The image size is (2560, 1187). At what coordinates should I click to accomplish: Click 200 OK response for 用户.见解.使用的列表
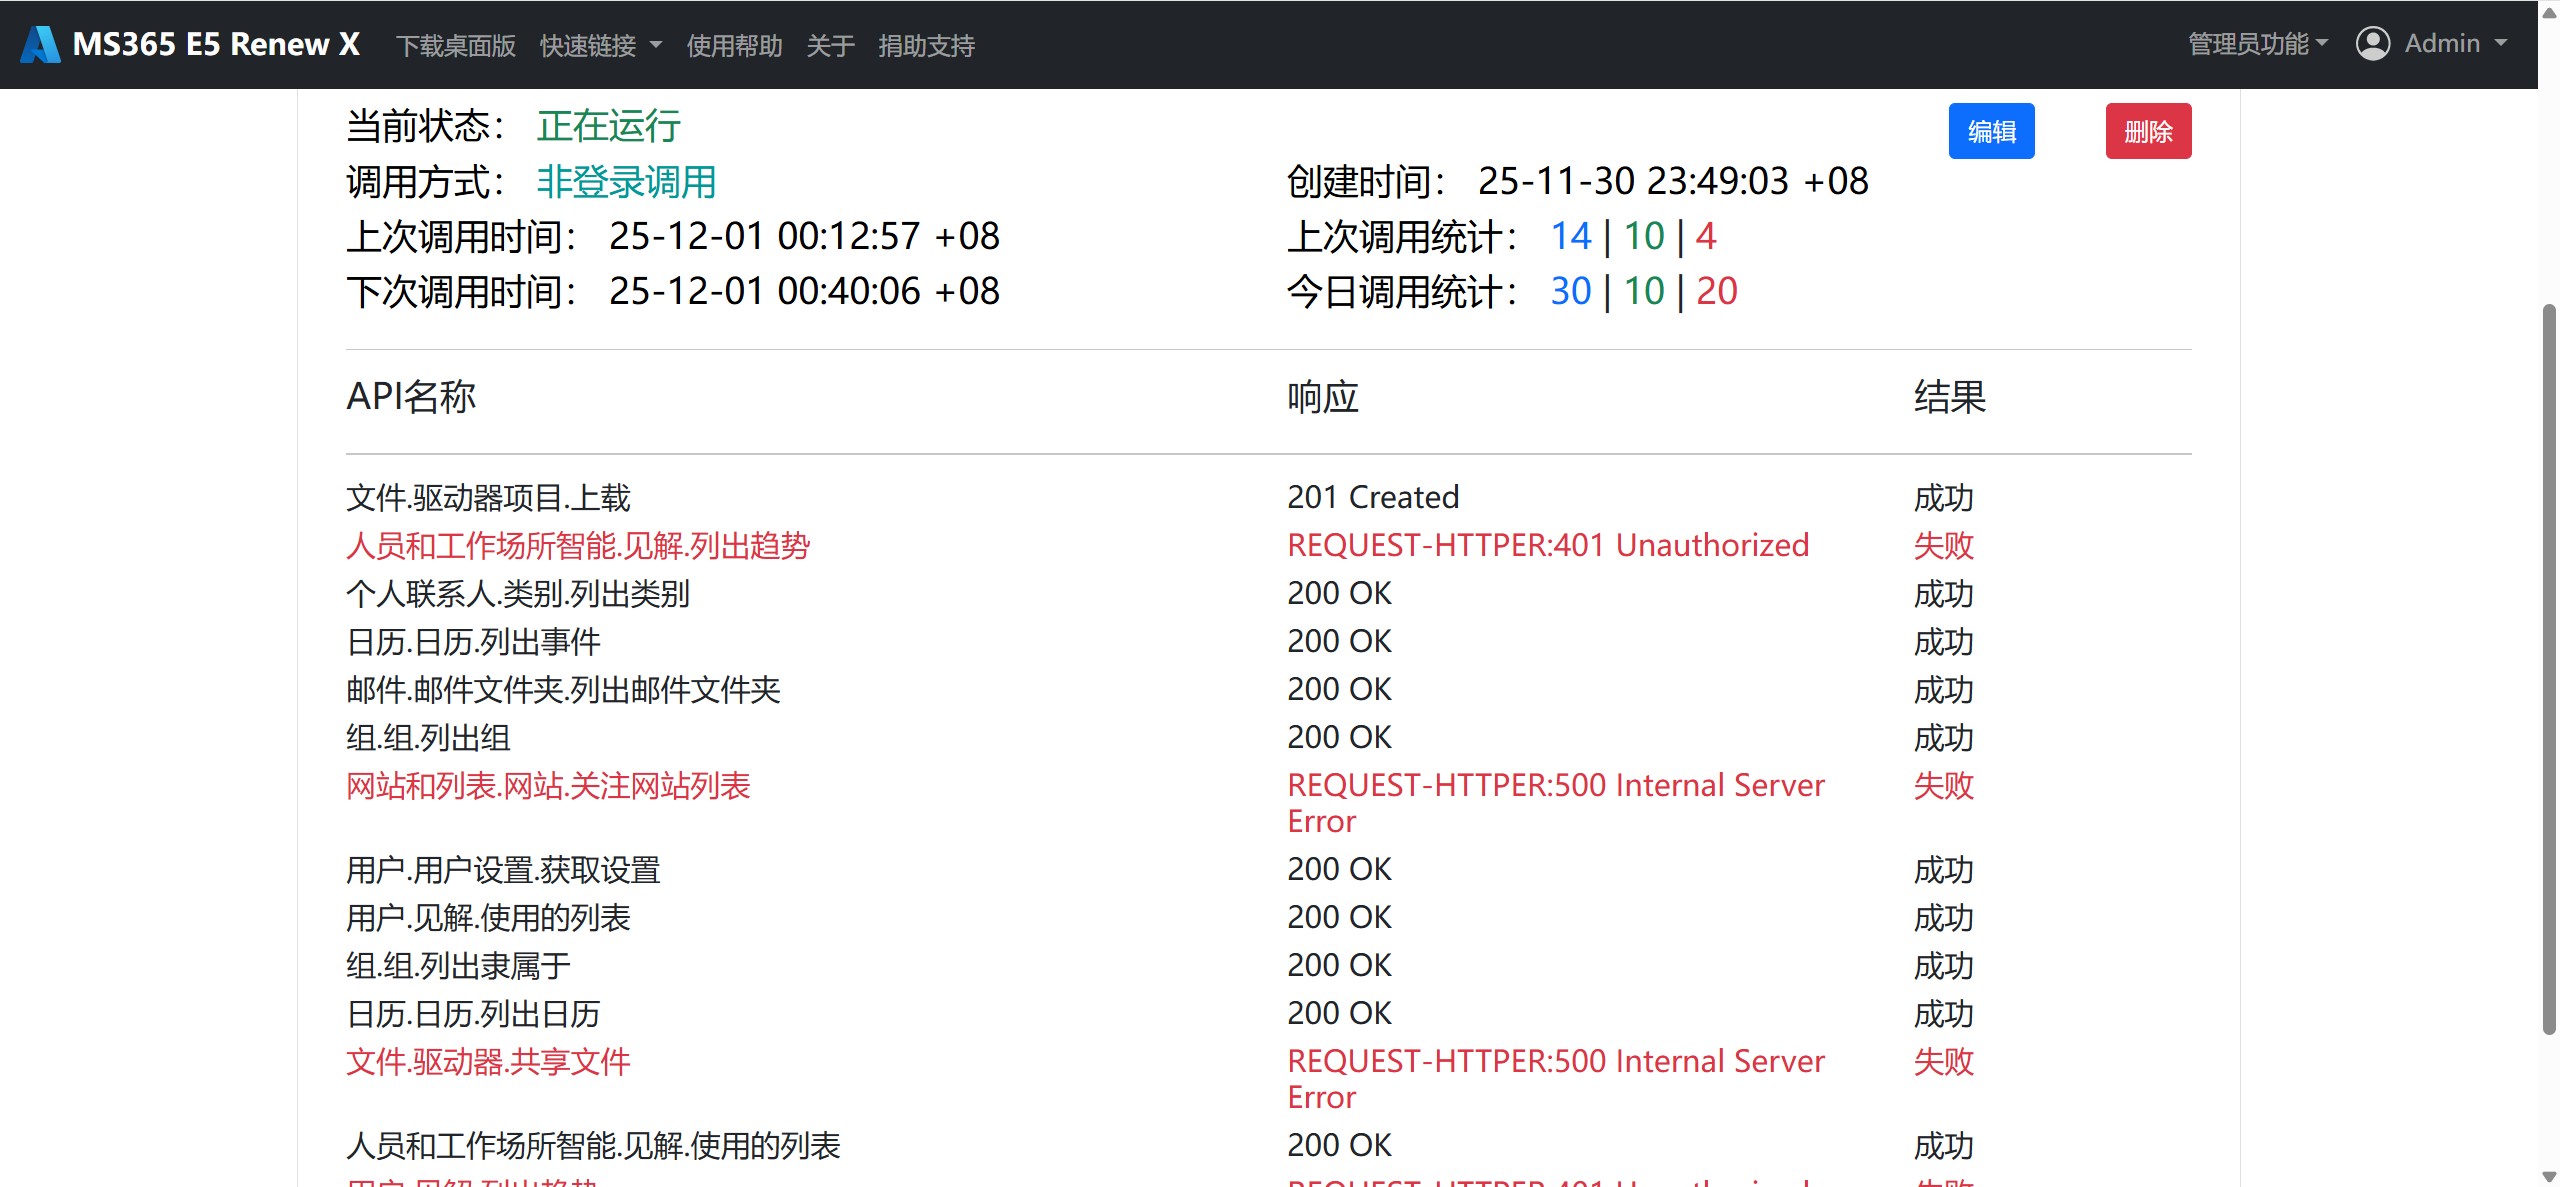click(x=1339, y=918)
